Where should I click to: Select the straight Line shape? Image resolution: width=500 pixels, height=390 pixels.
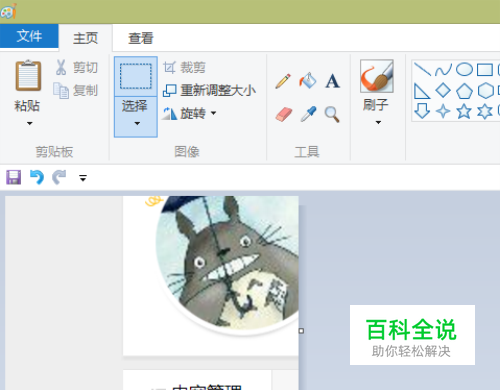pos(422,69)
